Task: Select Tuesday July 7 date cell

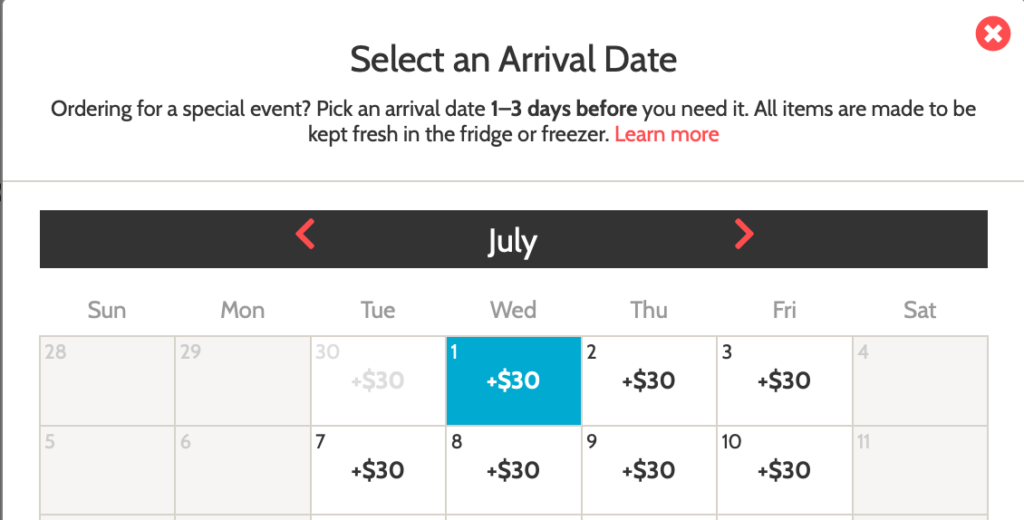Action: point(378,471)
